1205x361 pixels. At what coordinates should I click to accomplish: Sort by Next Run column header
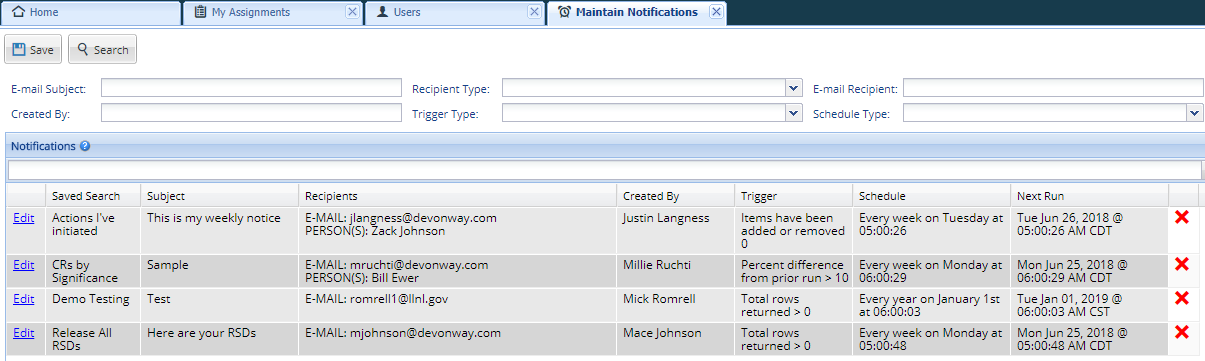(1089, 196)
